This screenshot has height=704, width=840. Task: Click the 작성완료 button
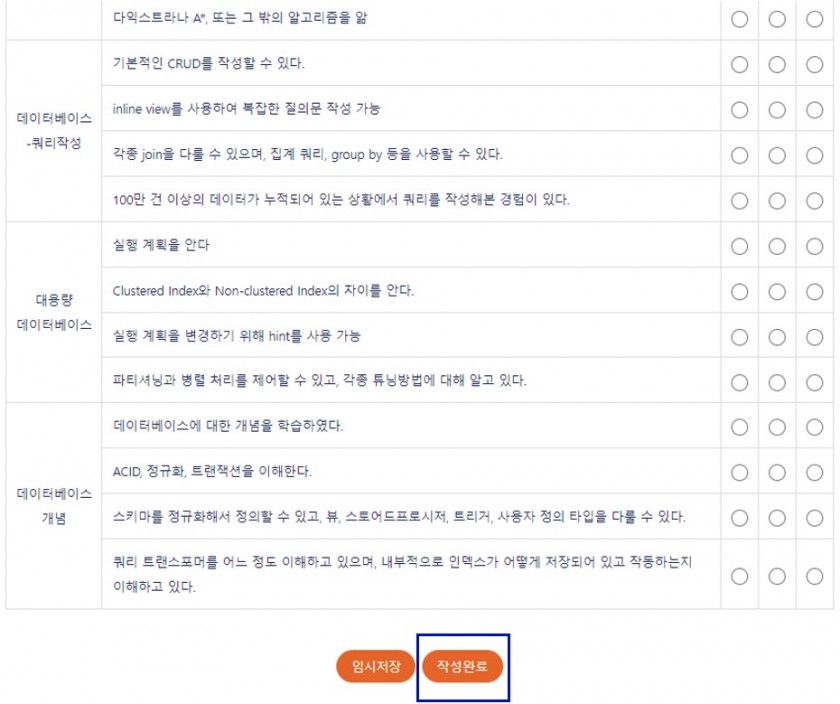click(x=462, y=666)
